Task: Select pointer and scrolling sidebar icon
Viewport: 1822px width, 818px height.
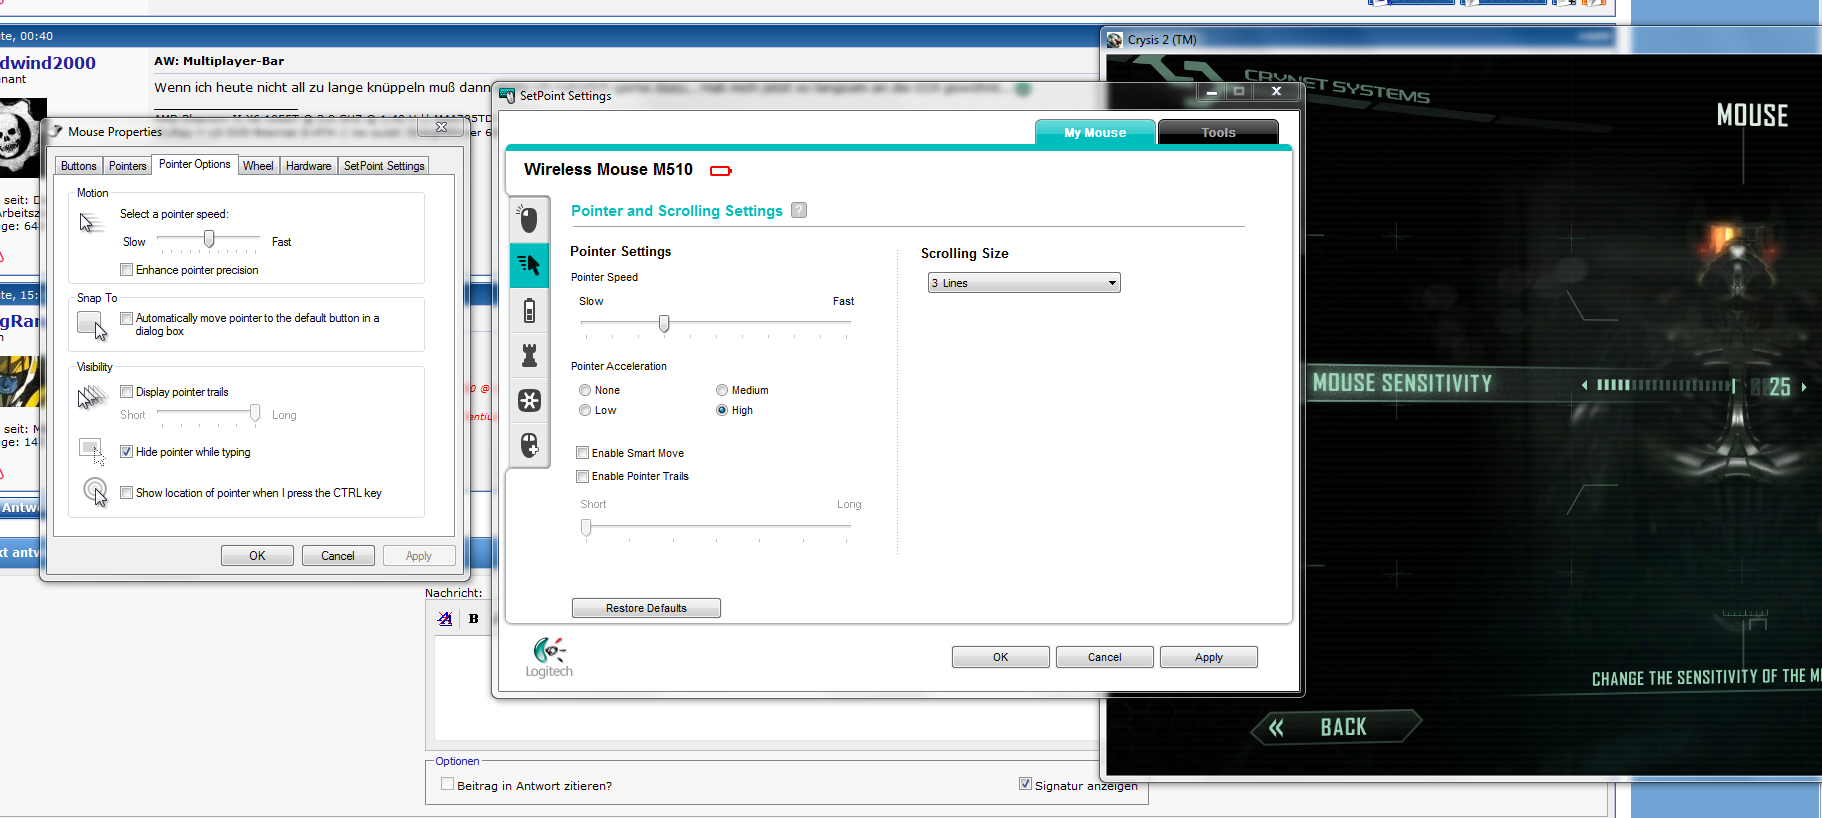Action: click(x=529, y=265)
